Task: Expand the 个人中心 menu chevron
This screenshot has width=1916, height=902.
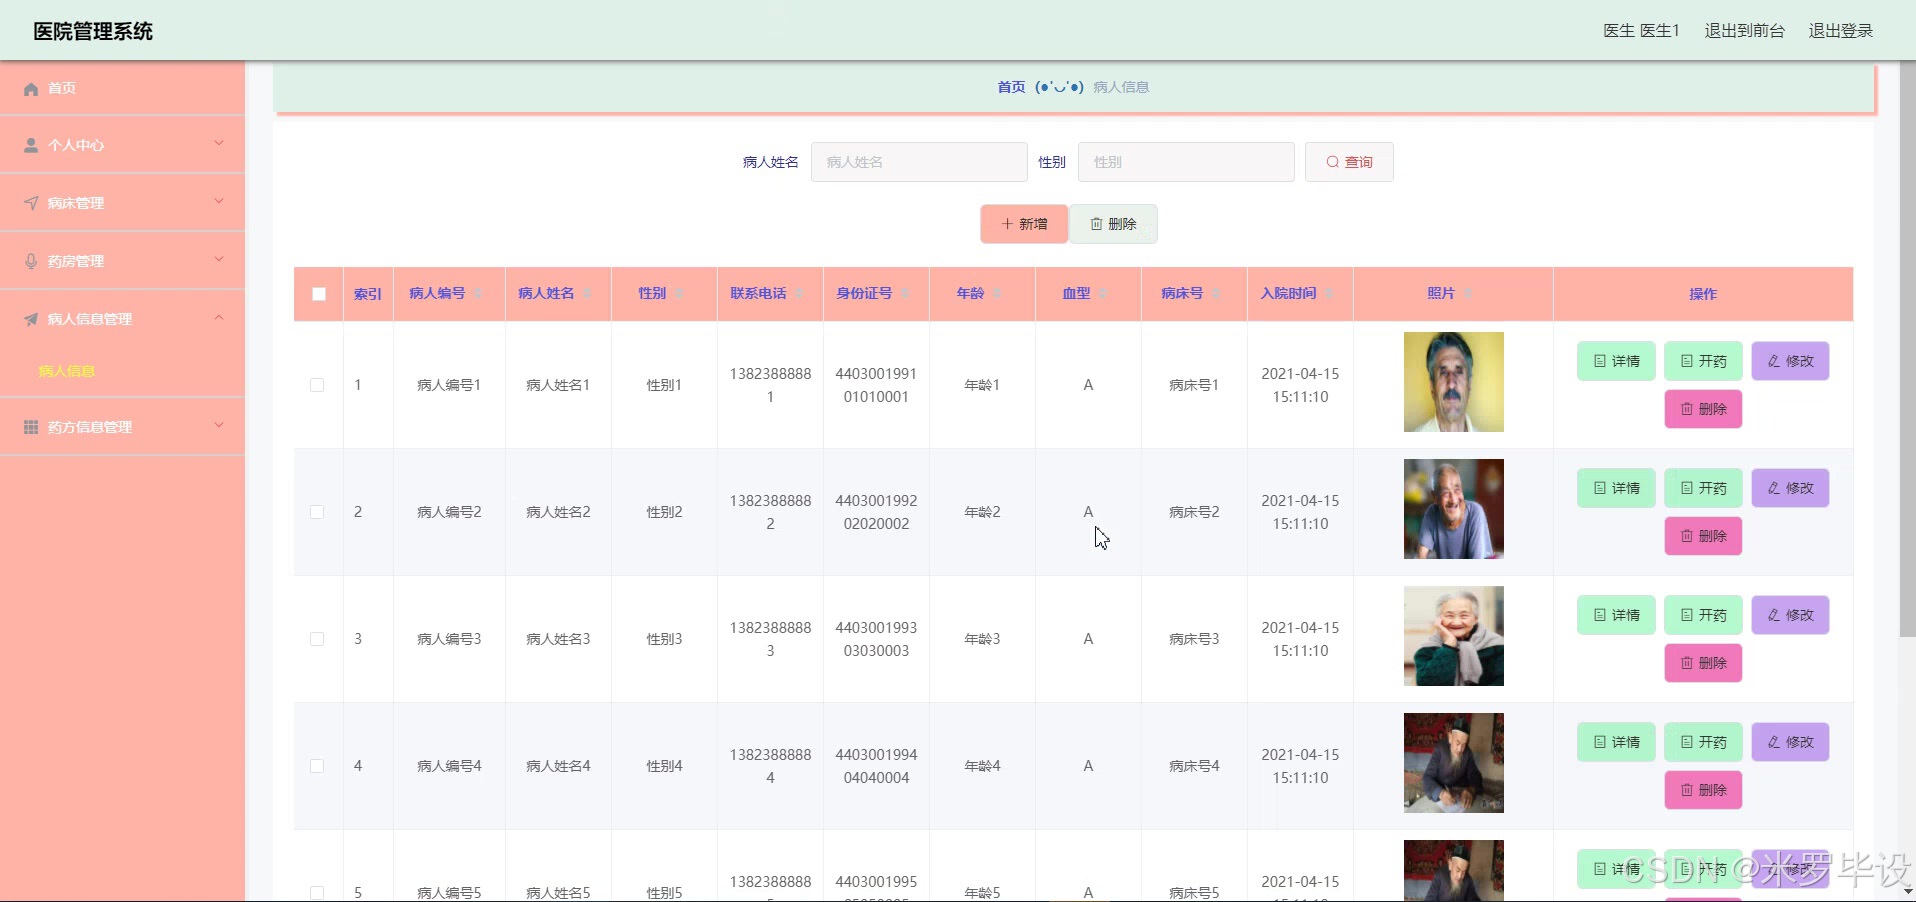Action: (x=219, y=144)
